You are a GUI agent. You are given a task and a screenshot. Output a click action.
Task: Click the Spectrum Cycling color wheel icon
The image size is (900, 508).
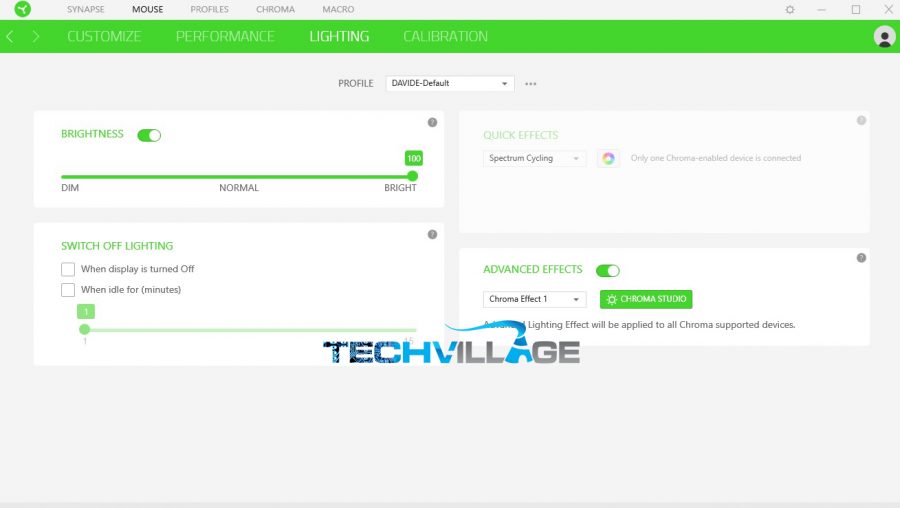click(608, 158)
